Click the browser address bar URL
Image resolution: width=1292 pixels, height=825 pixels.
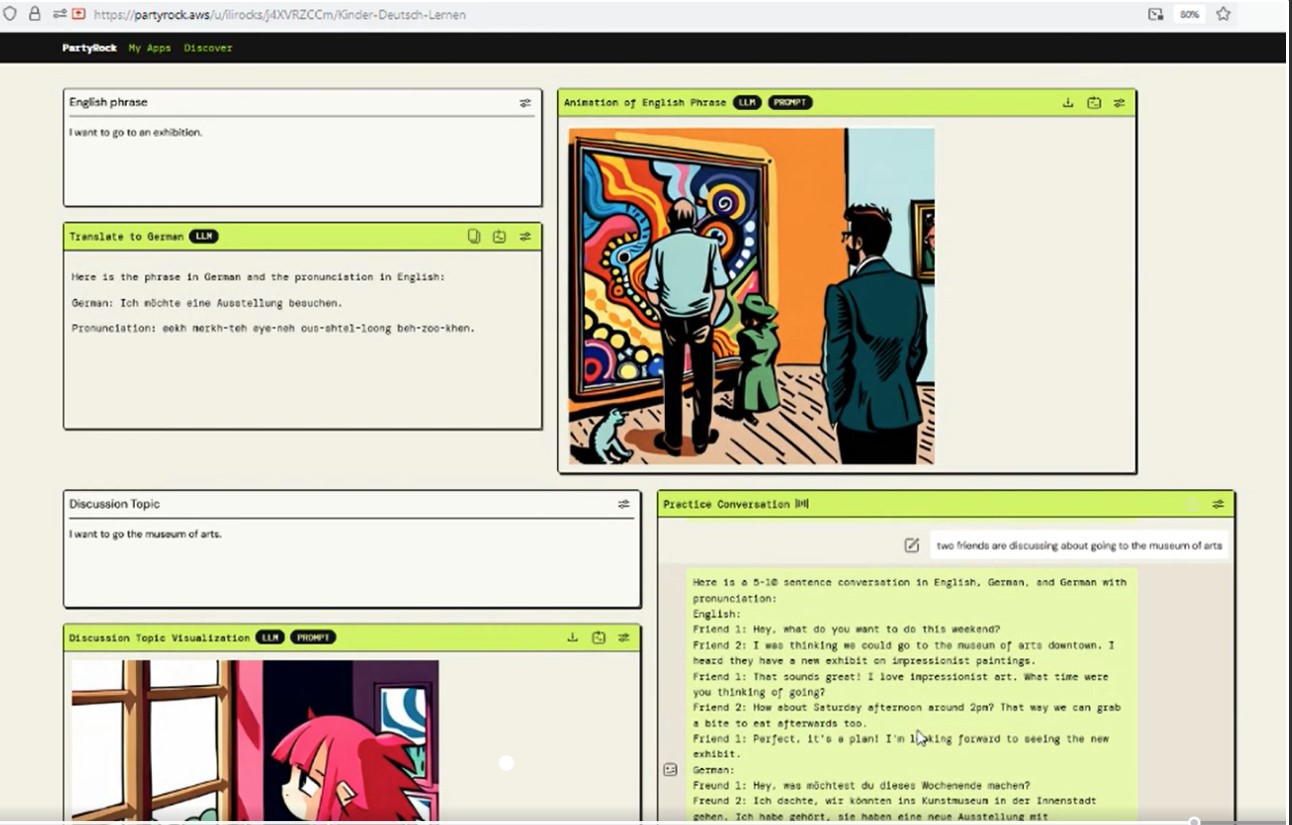[x=280, y=15]
